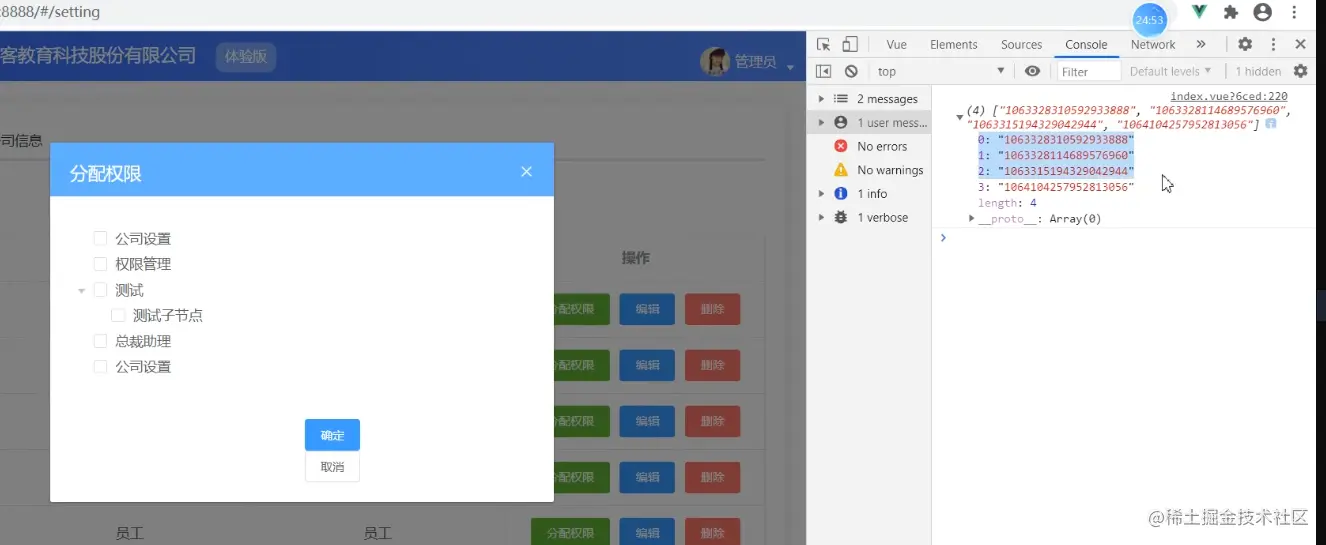
Task: Click the Vue devtools extension icon
Action: tap(1199, 12)
